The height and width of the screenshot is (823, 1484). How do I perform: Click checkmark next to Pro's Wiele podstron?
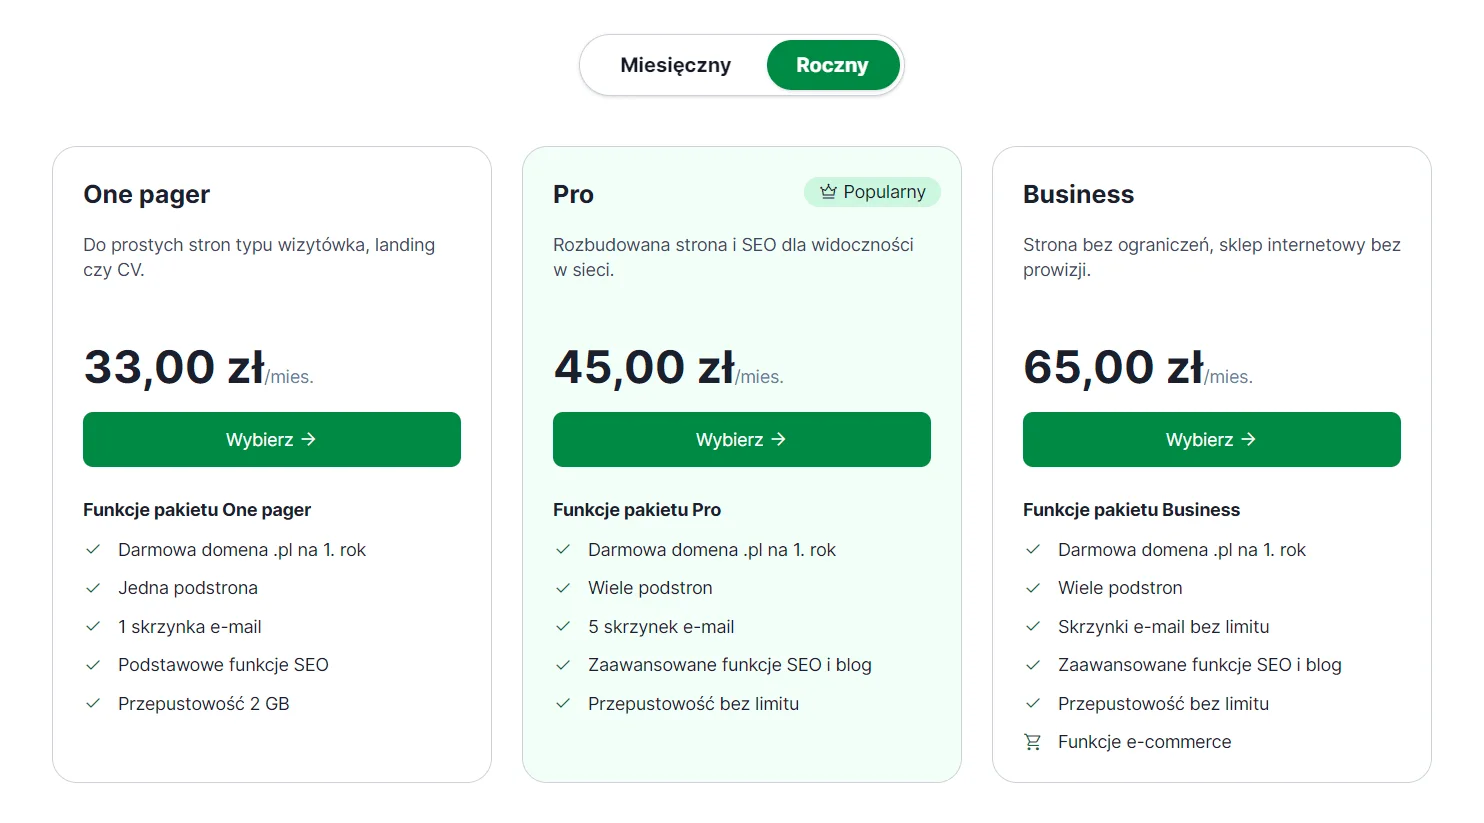coord(563,588)
